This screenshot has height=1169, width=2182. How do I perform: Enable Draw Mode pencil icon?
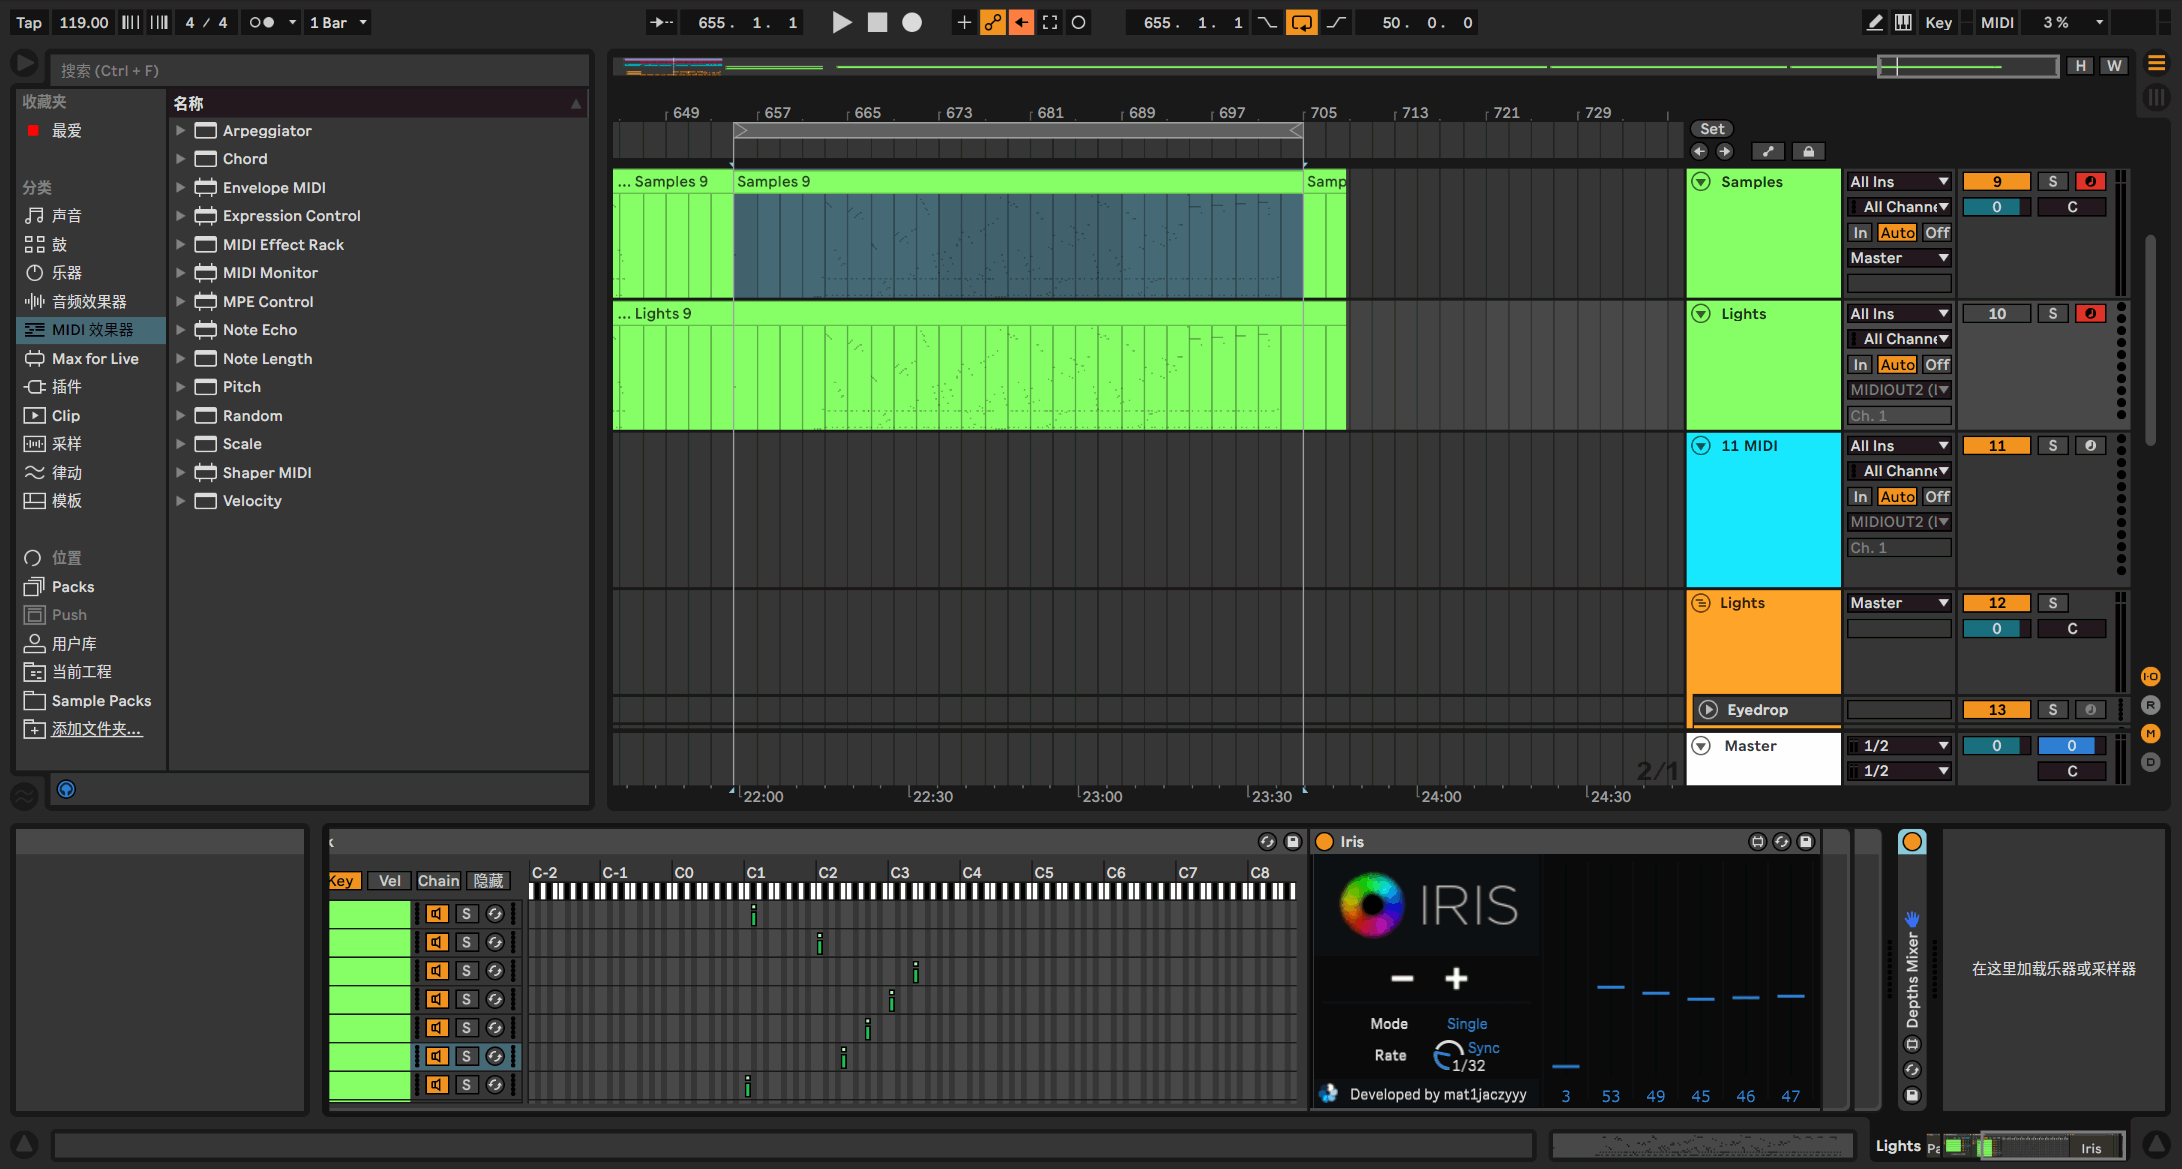pyautogui.click(x=1875, y=22)
